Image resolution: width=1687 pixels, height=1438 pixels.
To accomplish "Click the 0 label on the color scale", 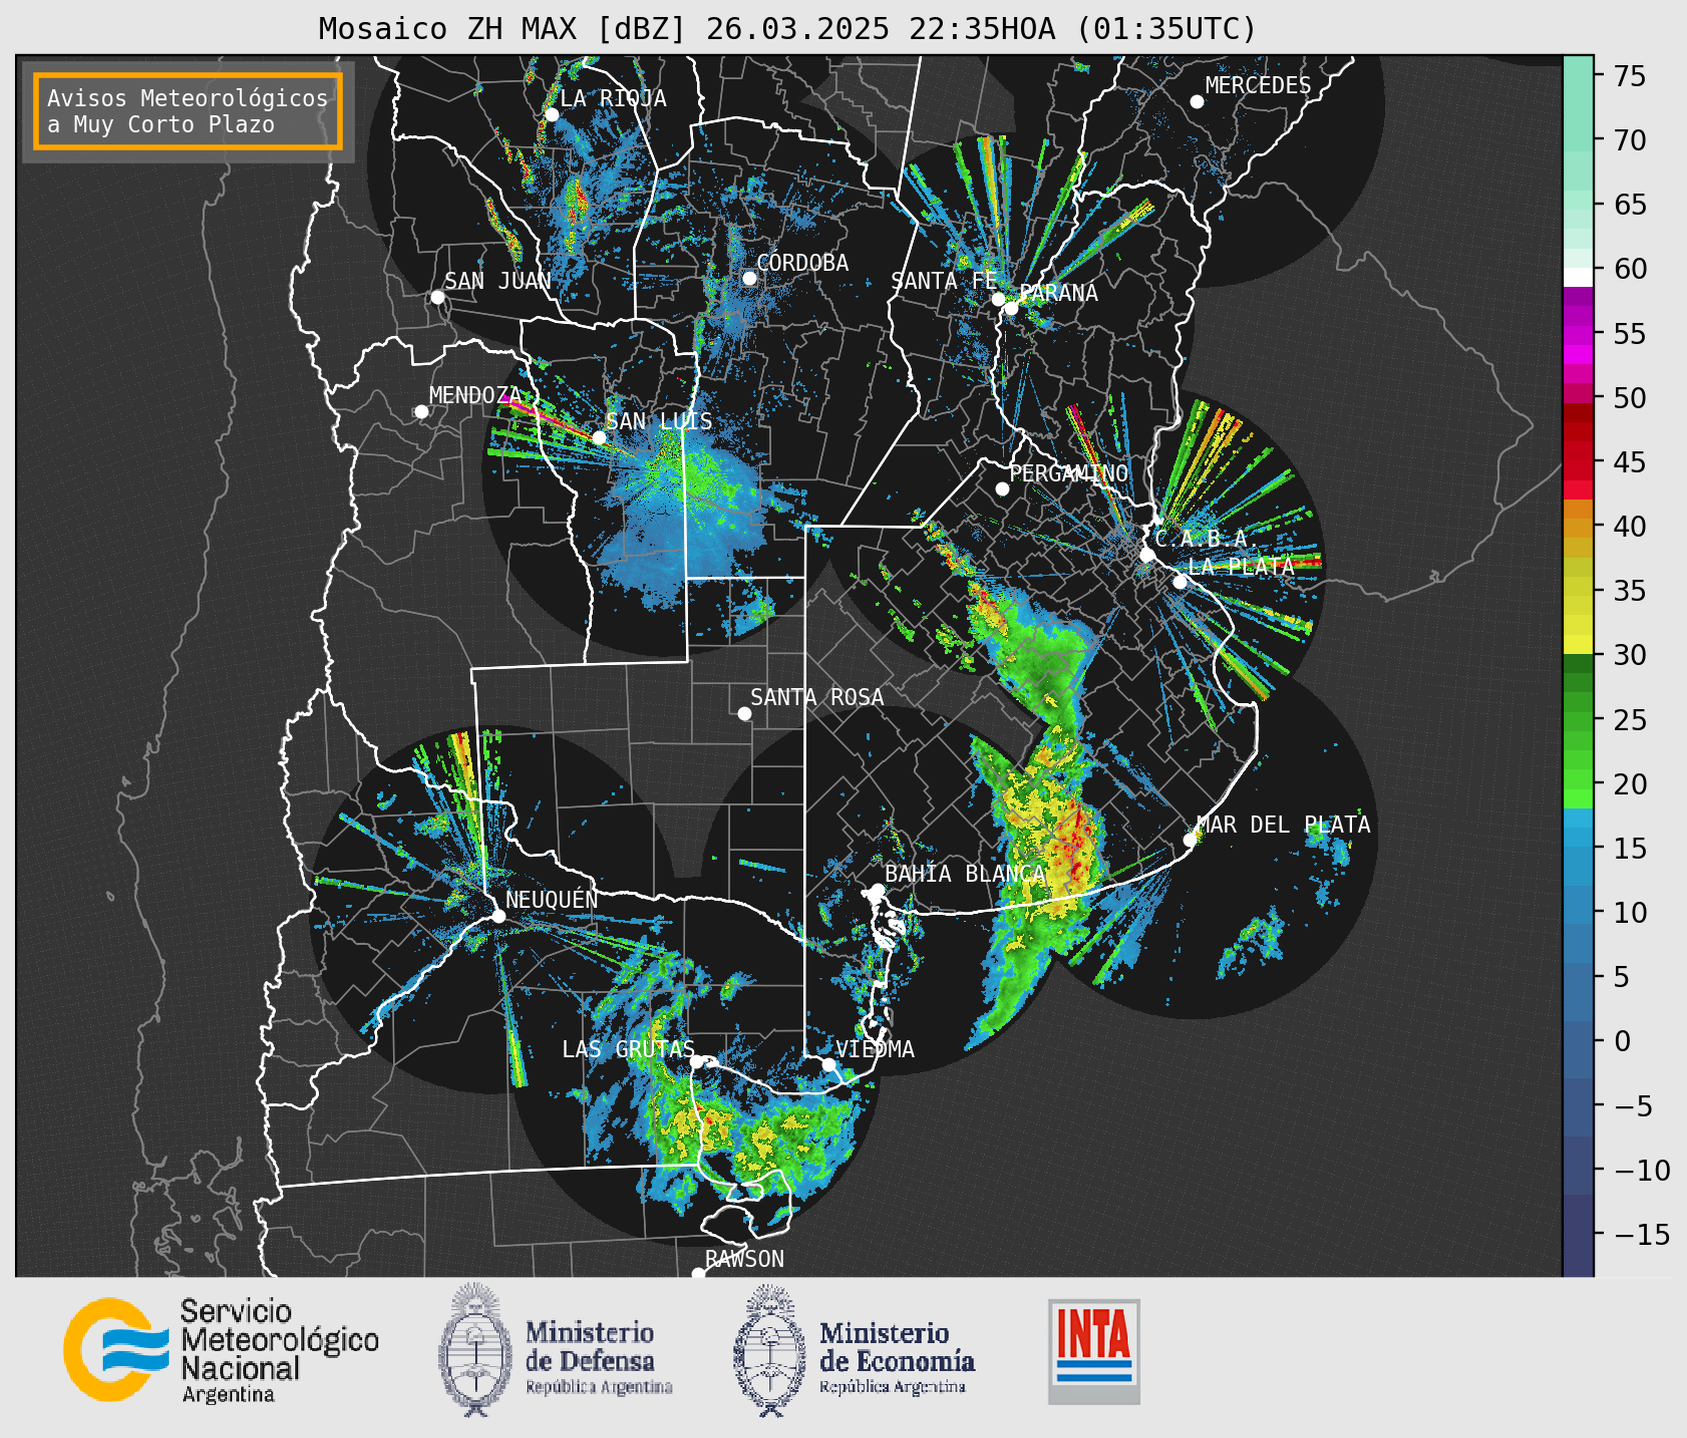I will click(1622, 1042).
